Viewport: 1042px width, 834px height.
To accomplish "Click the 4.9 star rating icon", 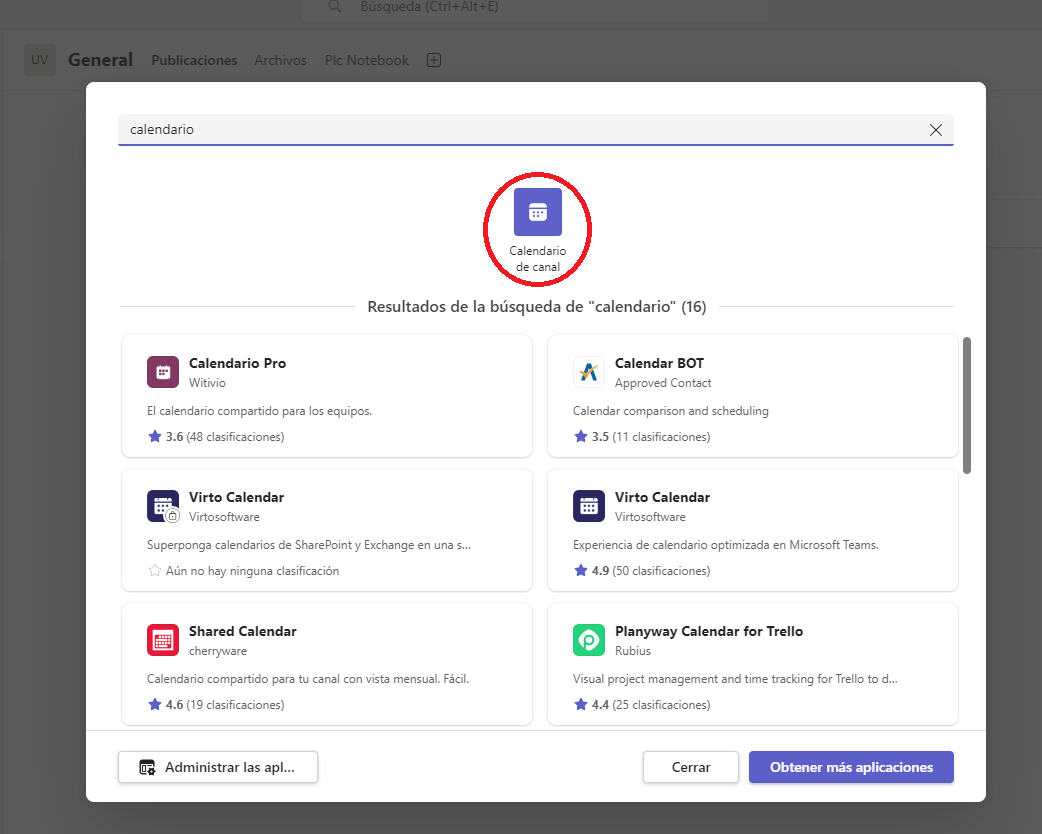I will coord(581,571).
